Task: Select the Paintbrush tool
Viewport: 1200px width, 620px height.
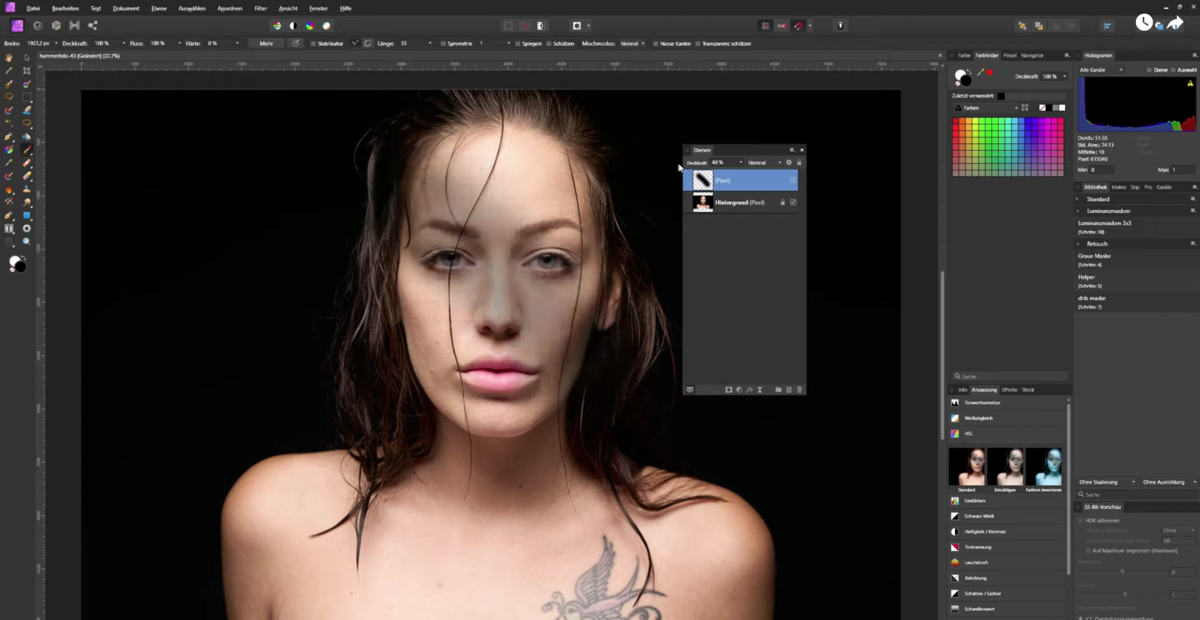Action: pos(27,150)
